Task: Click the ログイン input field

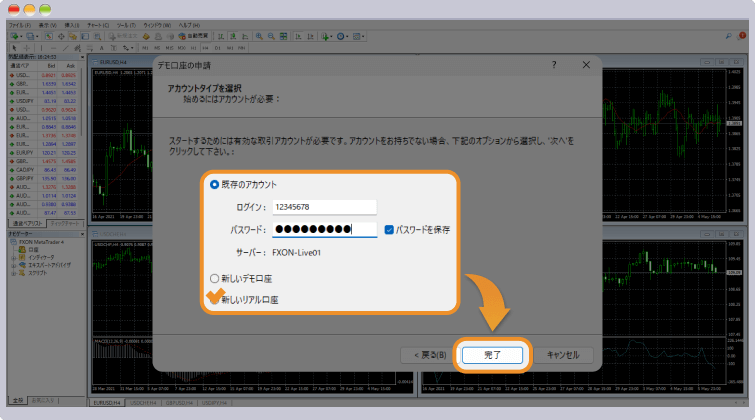Action: coord(325,207)
